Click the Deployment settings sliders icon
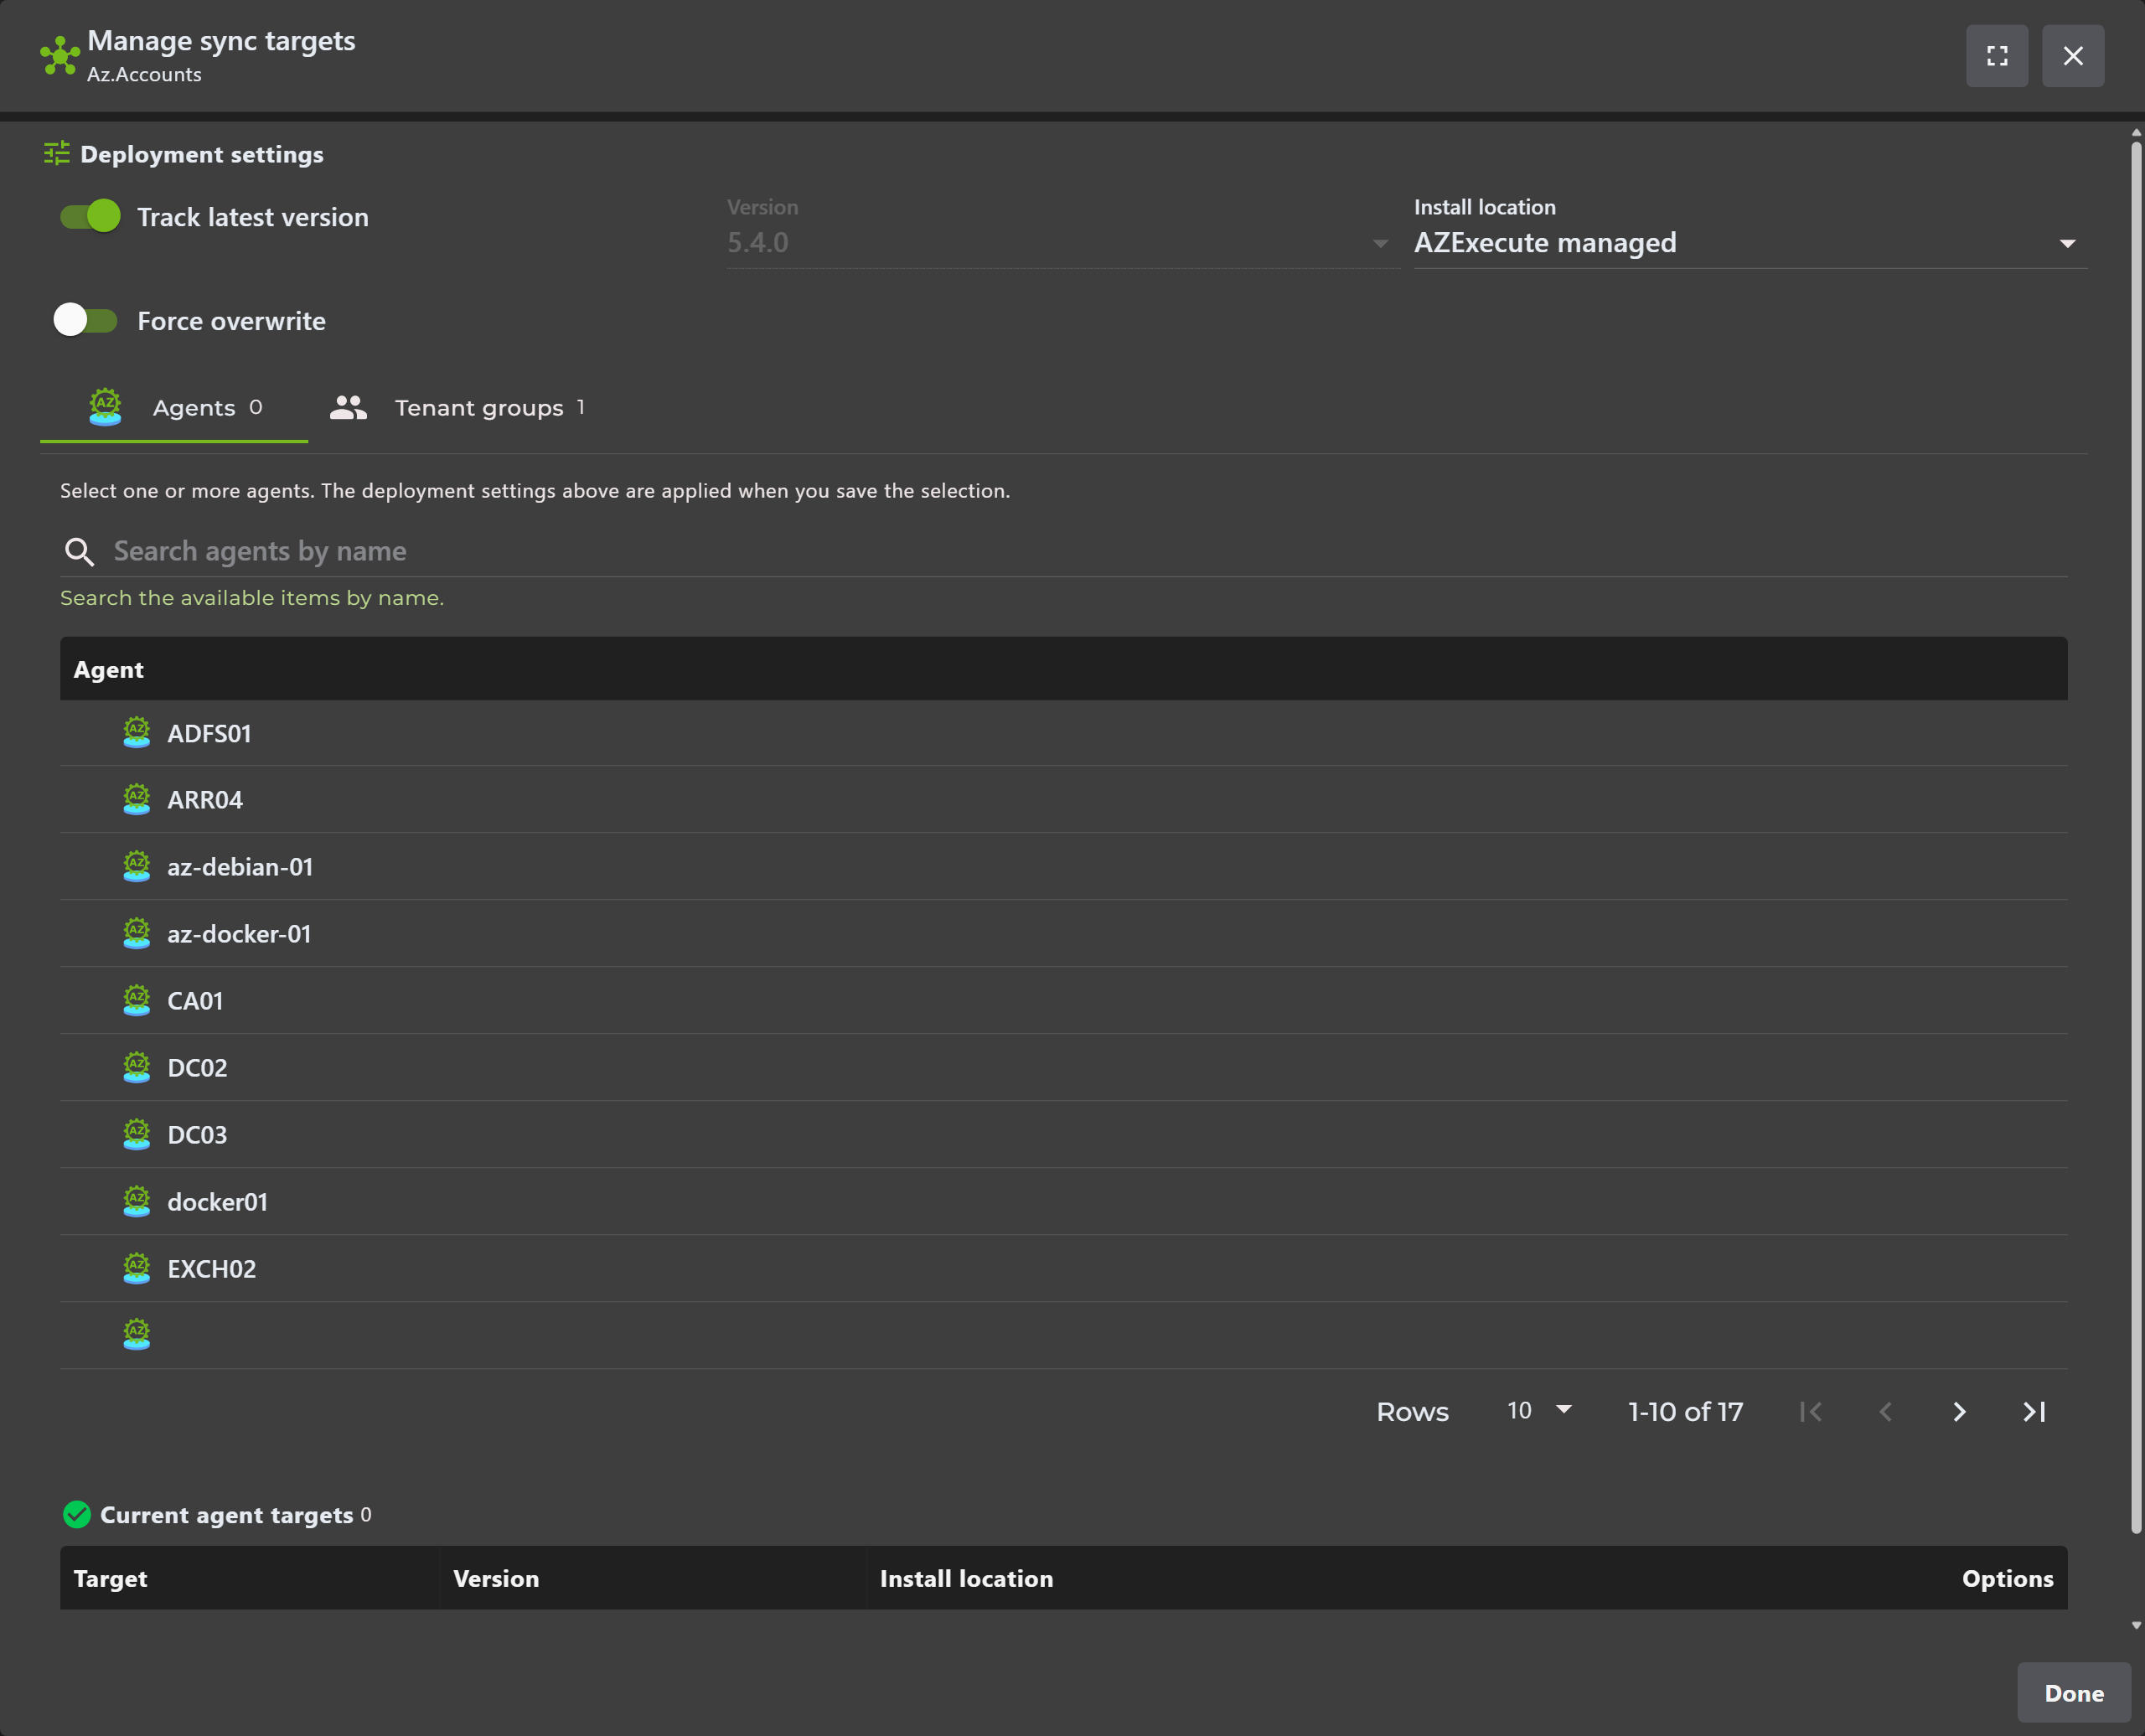 pos(56,153)
